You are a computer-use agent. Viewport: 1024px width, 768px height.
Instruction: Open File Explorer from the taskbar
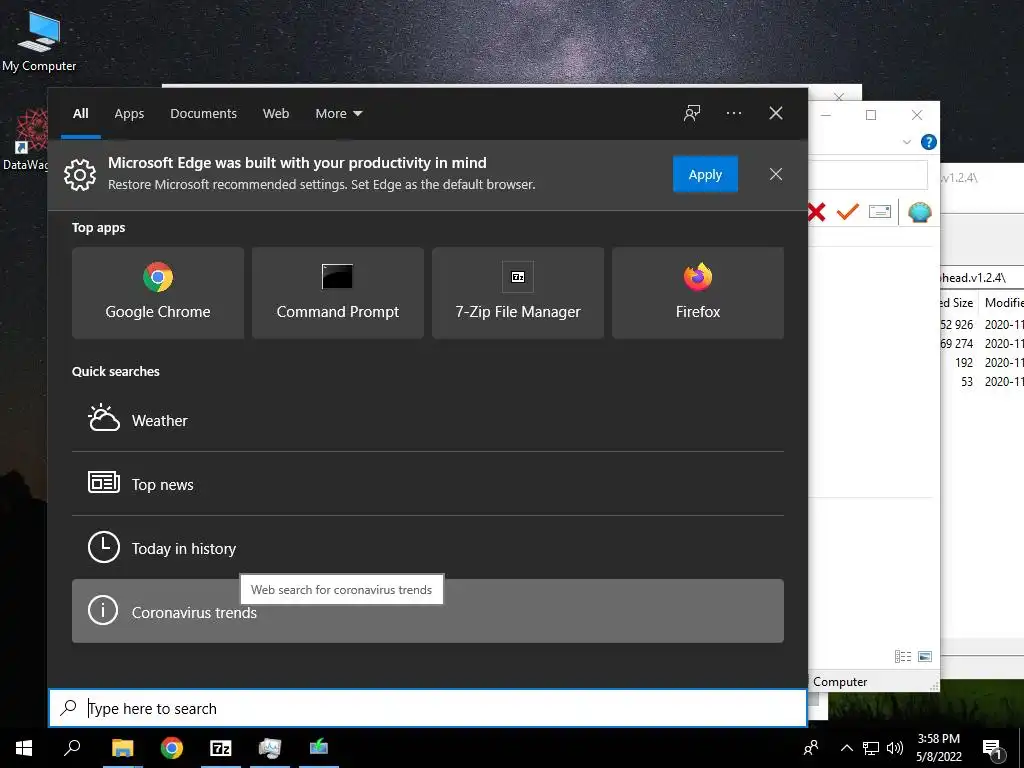coord(122,748)
